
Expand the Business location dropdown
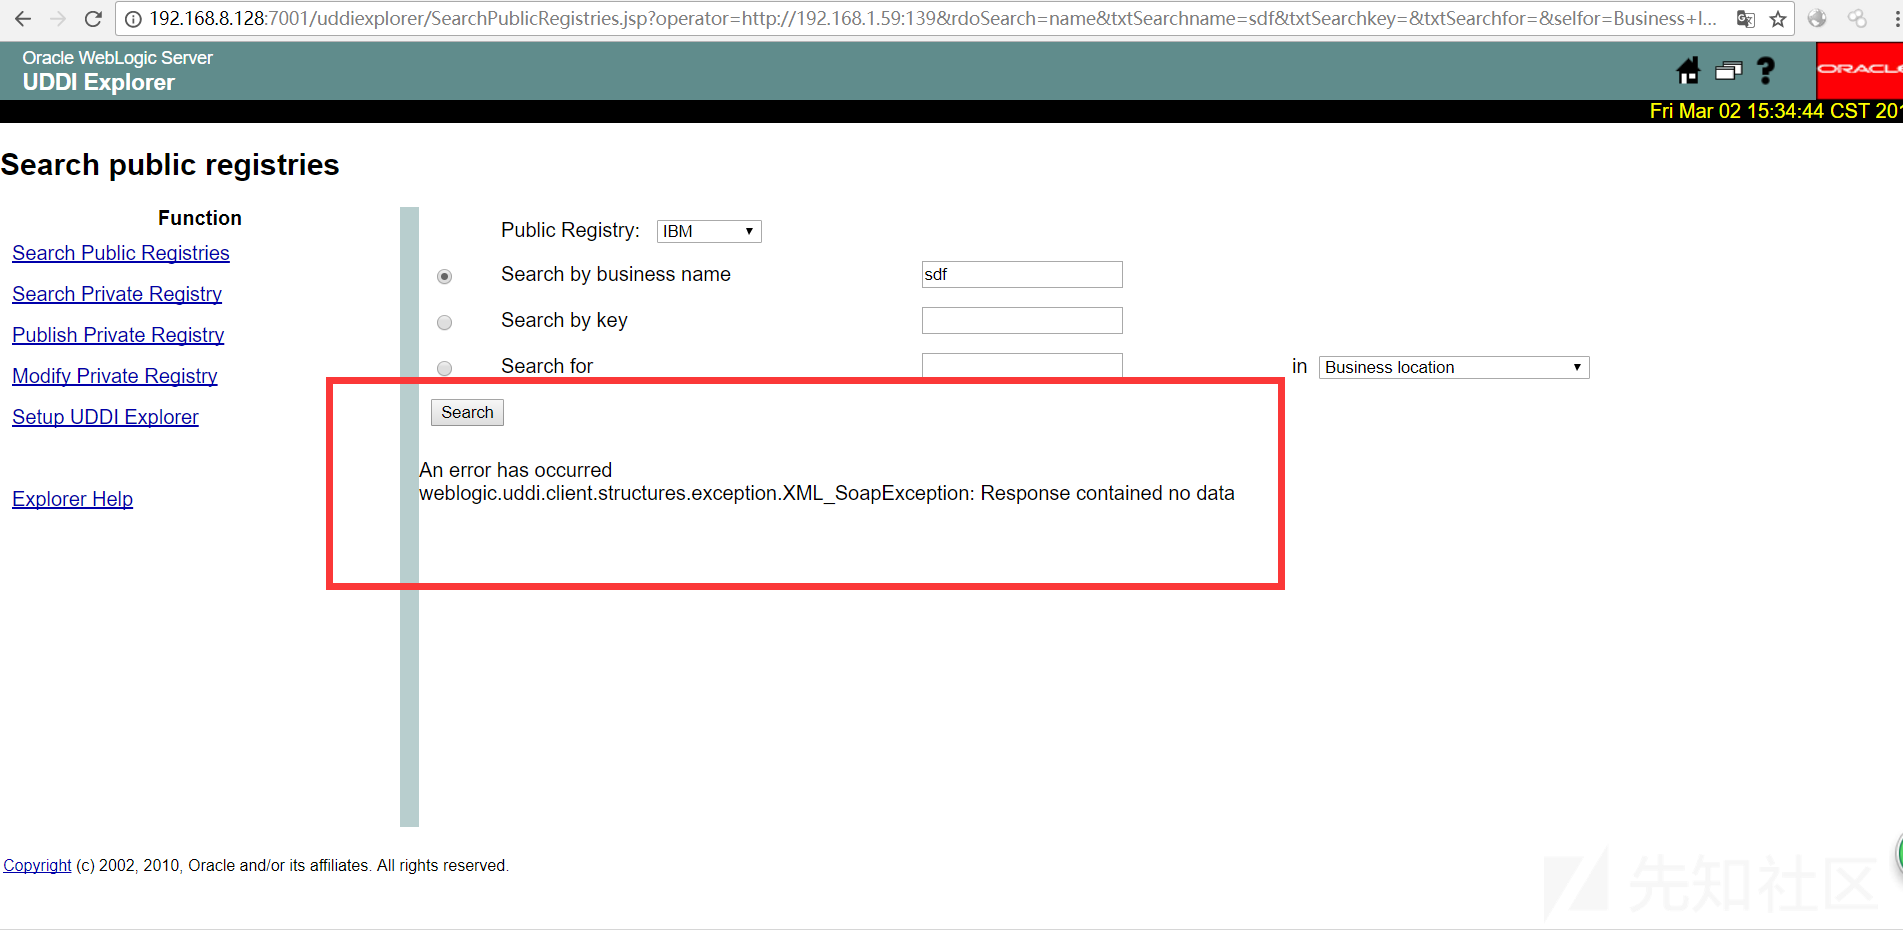click(1453, 367)
